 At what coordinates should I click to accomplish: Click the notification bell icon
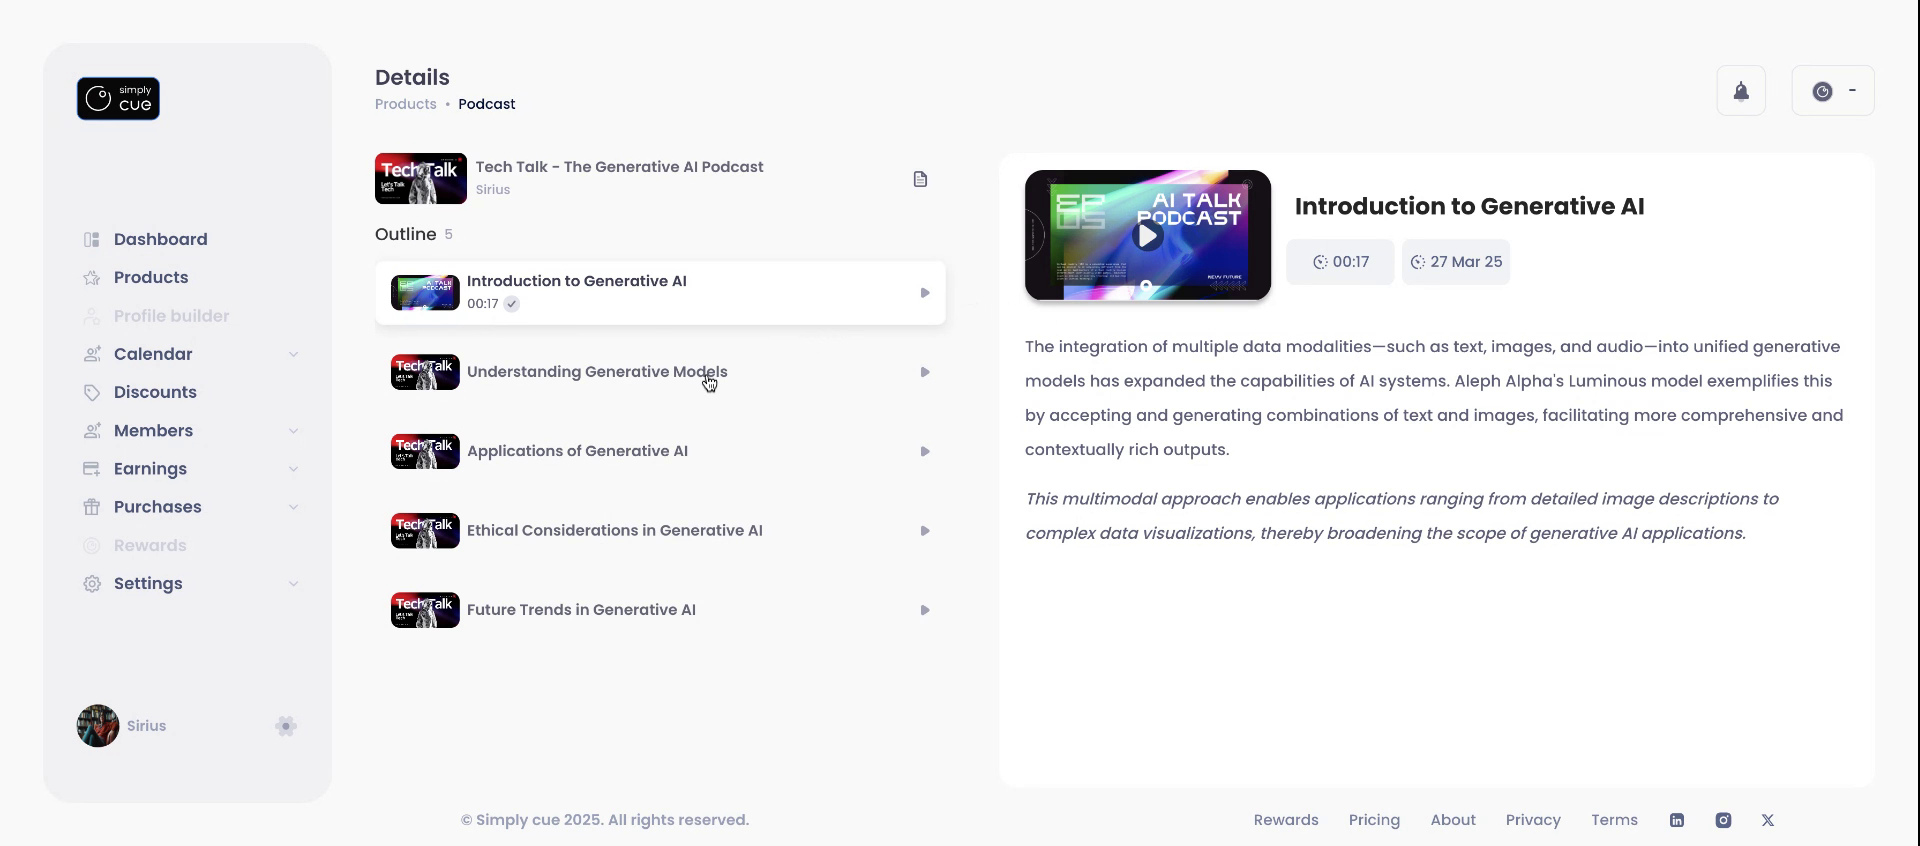(x=1741, y=91)
